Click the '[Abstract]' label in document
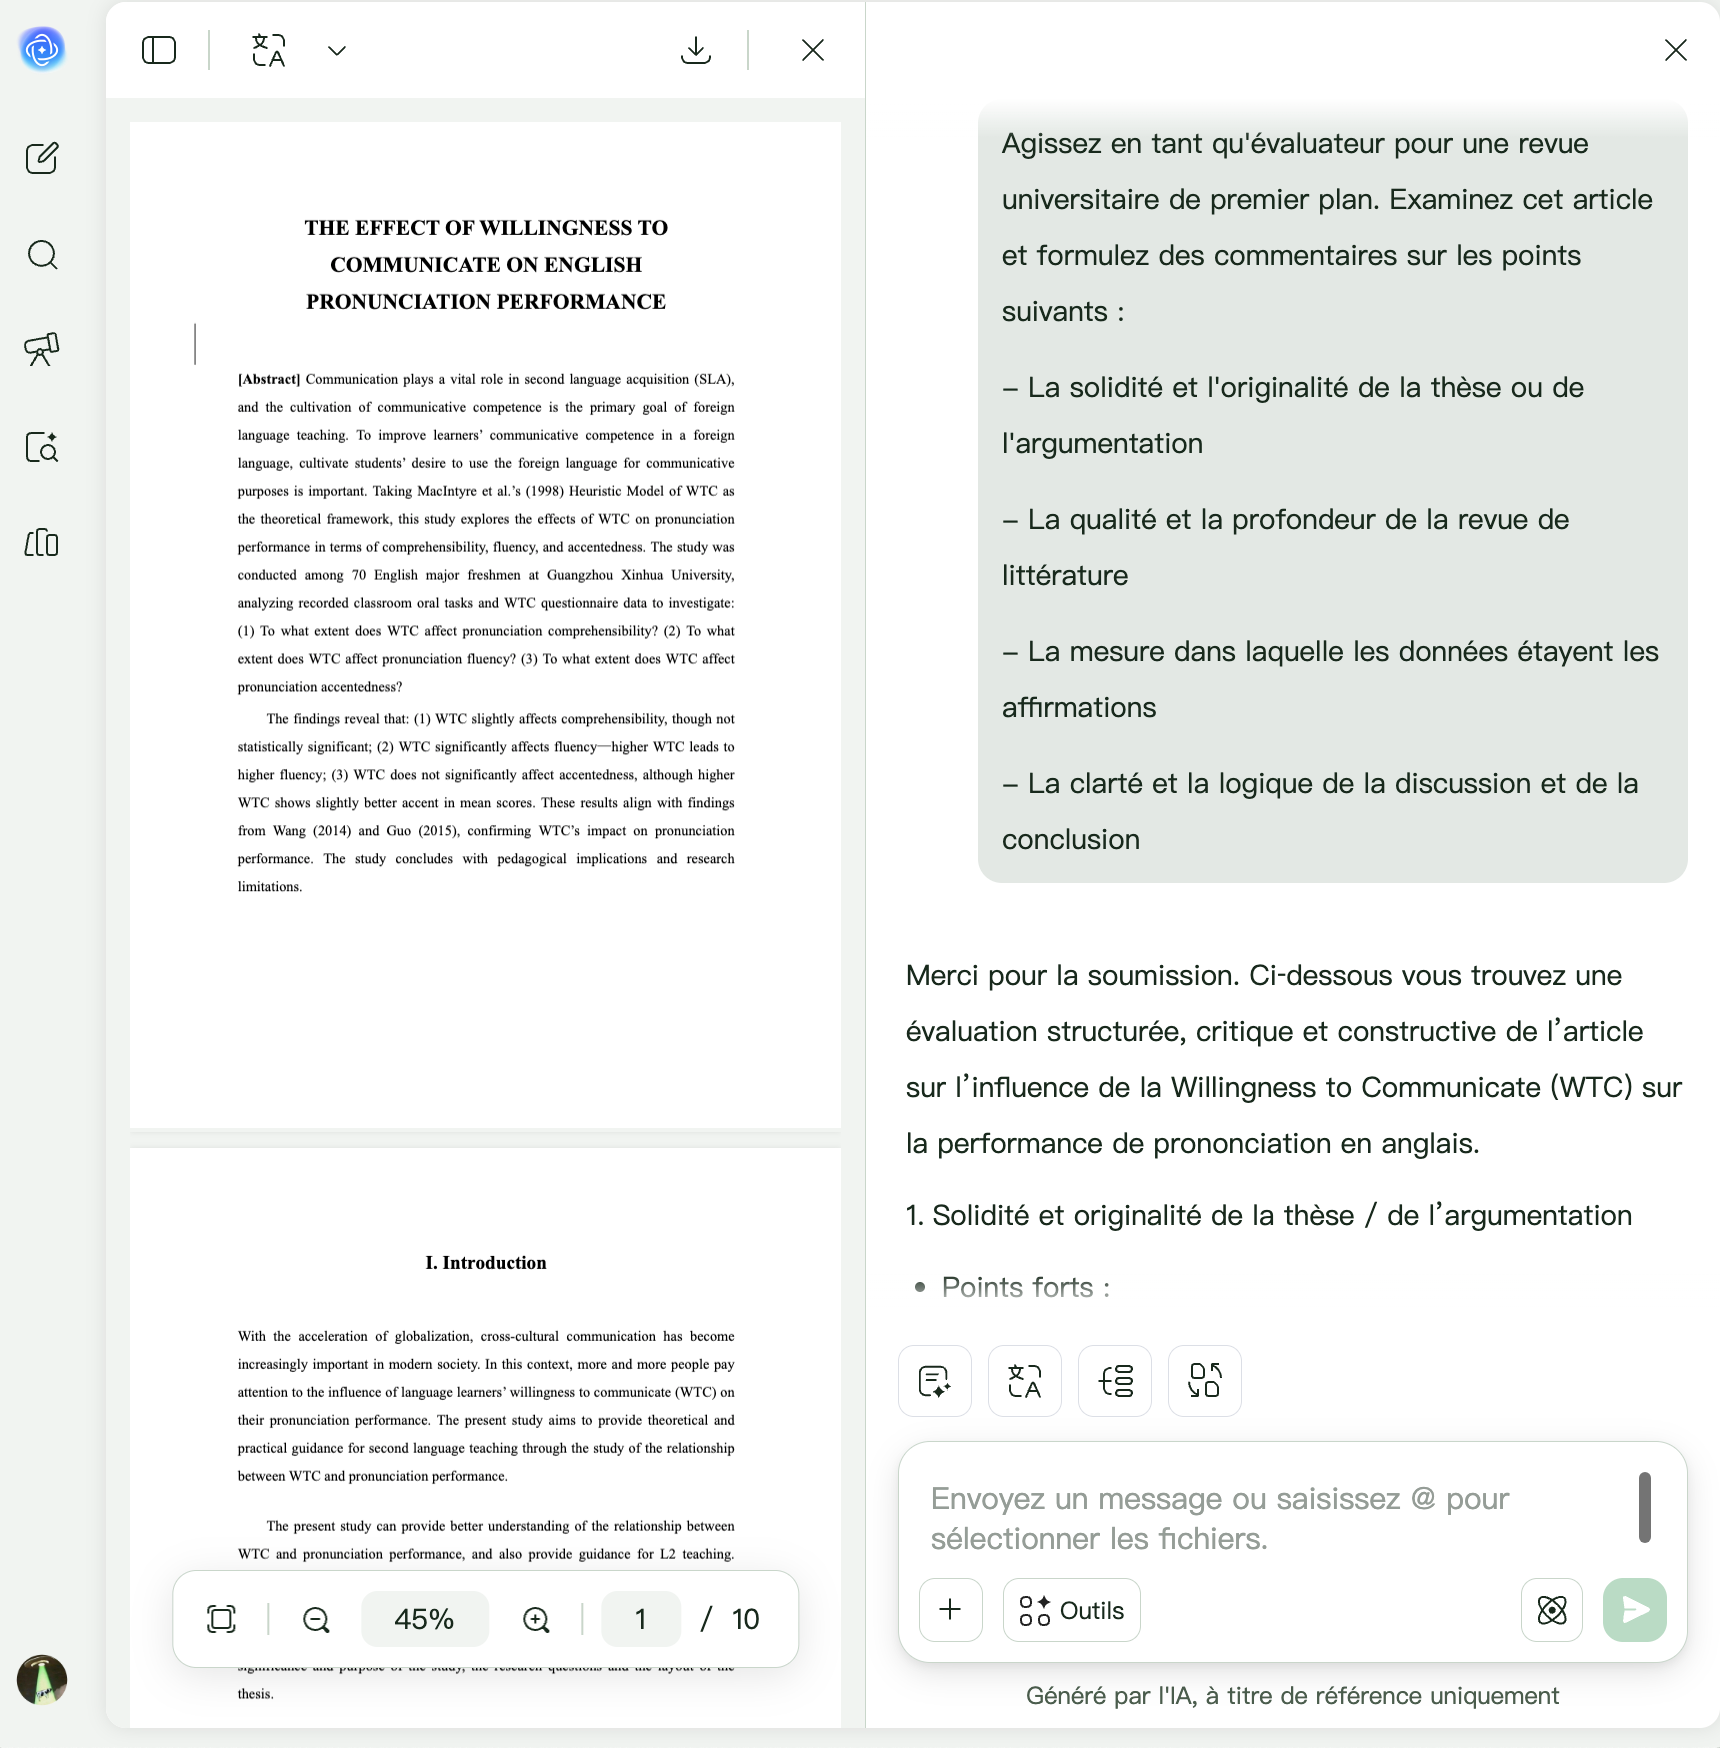Image resolution: width=1720 pixels, height=1748 pixels. pyautogui.click(x=269, y=379)
